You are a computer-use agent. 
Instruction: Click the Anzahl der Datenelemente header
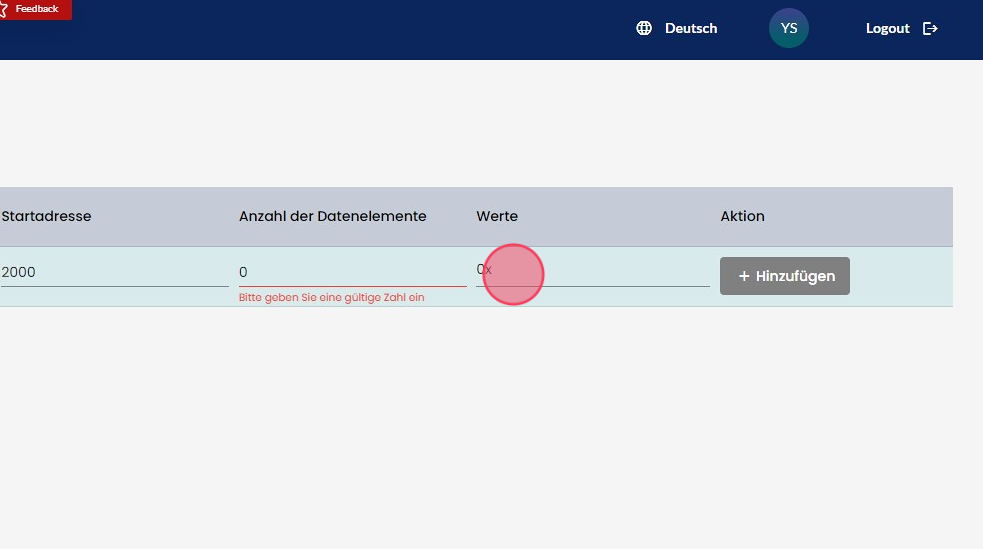[x=333, y=216]
